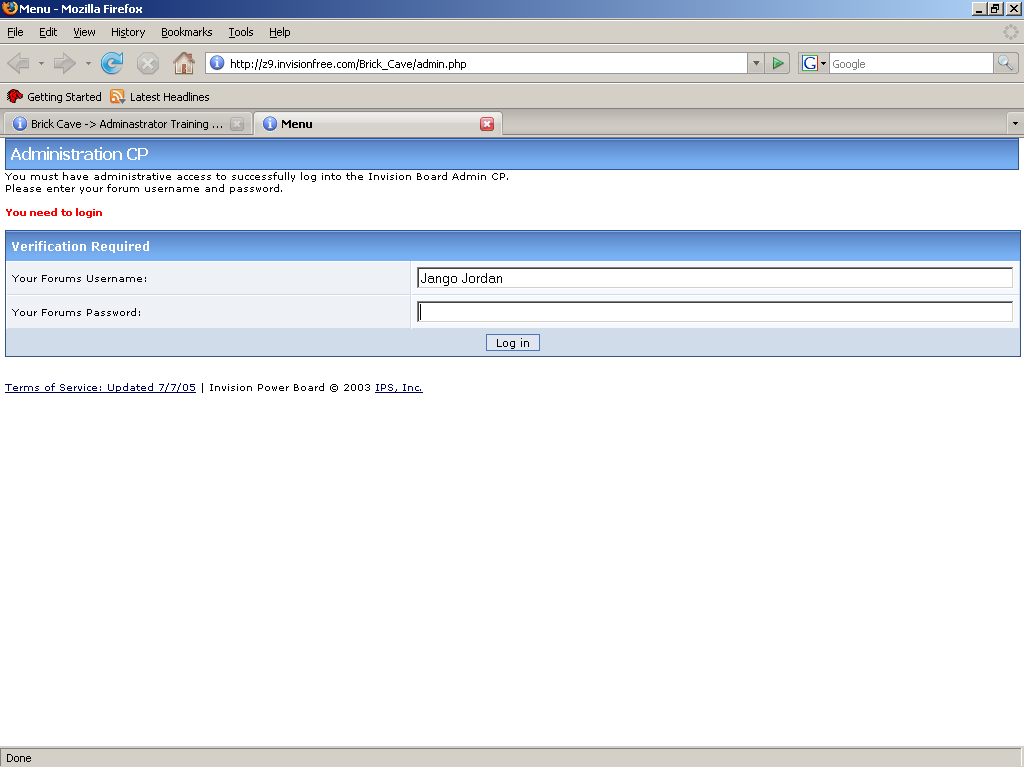The image size is (1024, 768).
Task: Click the Forums Password field
Action: [x=715, y=312]
